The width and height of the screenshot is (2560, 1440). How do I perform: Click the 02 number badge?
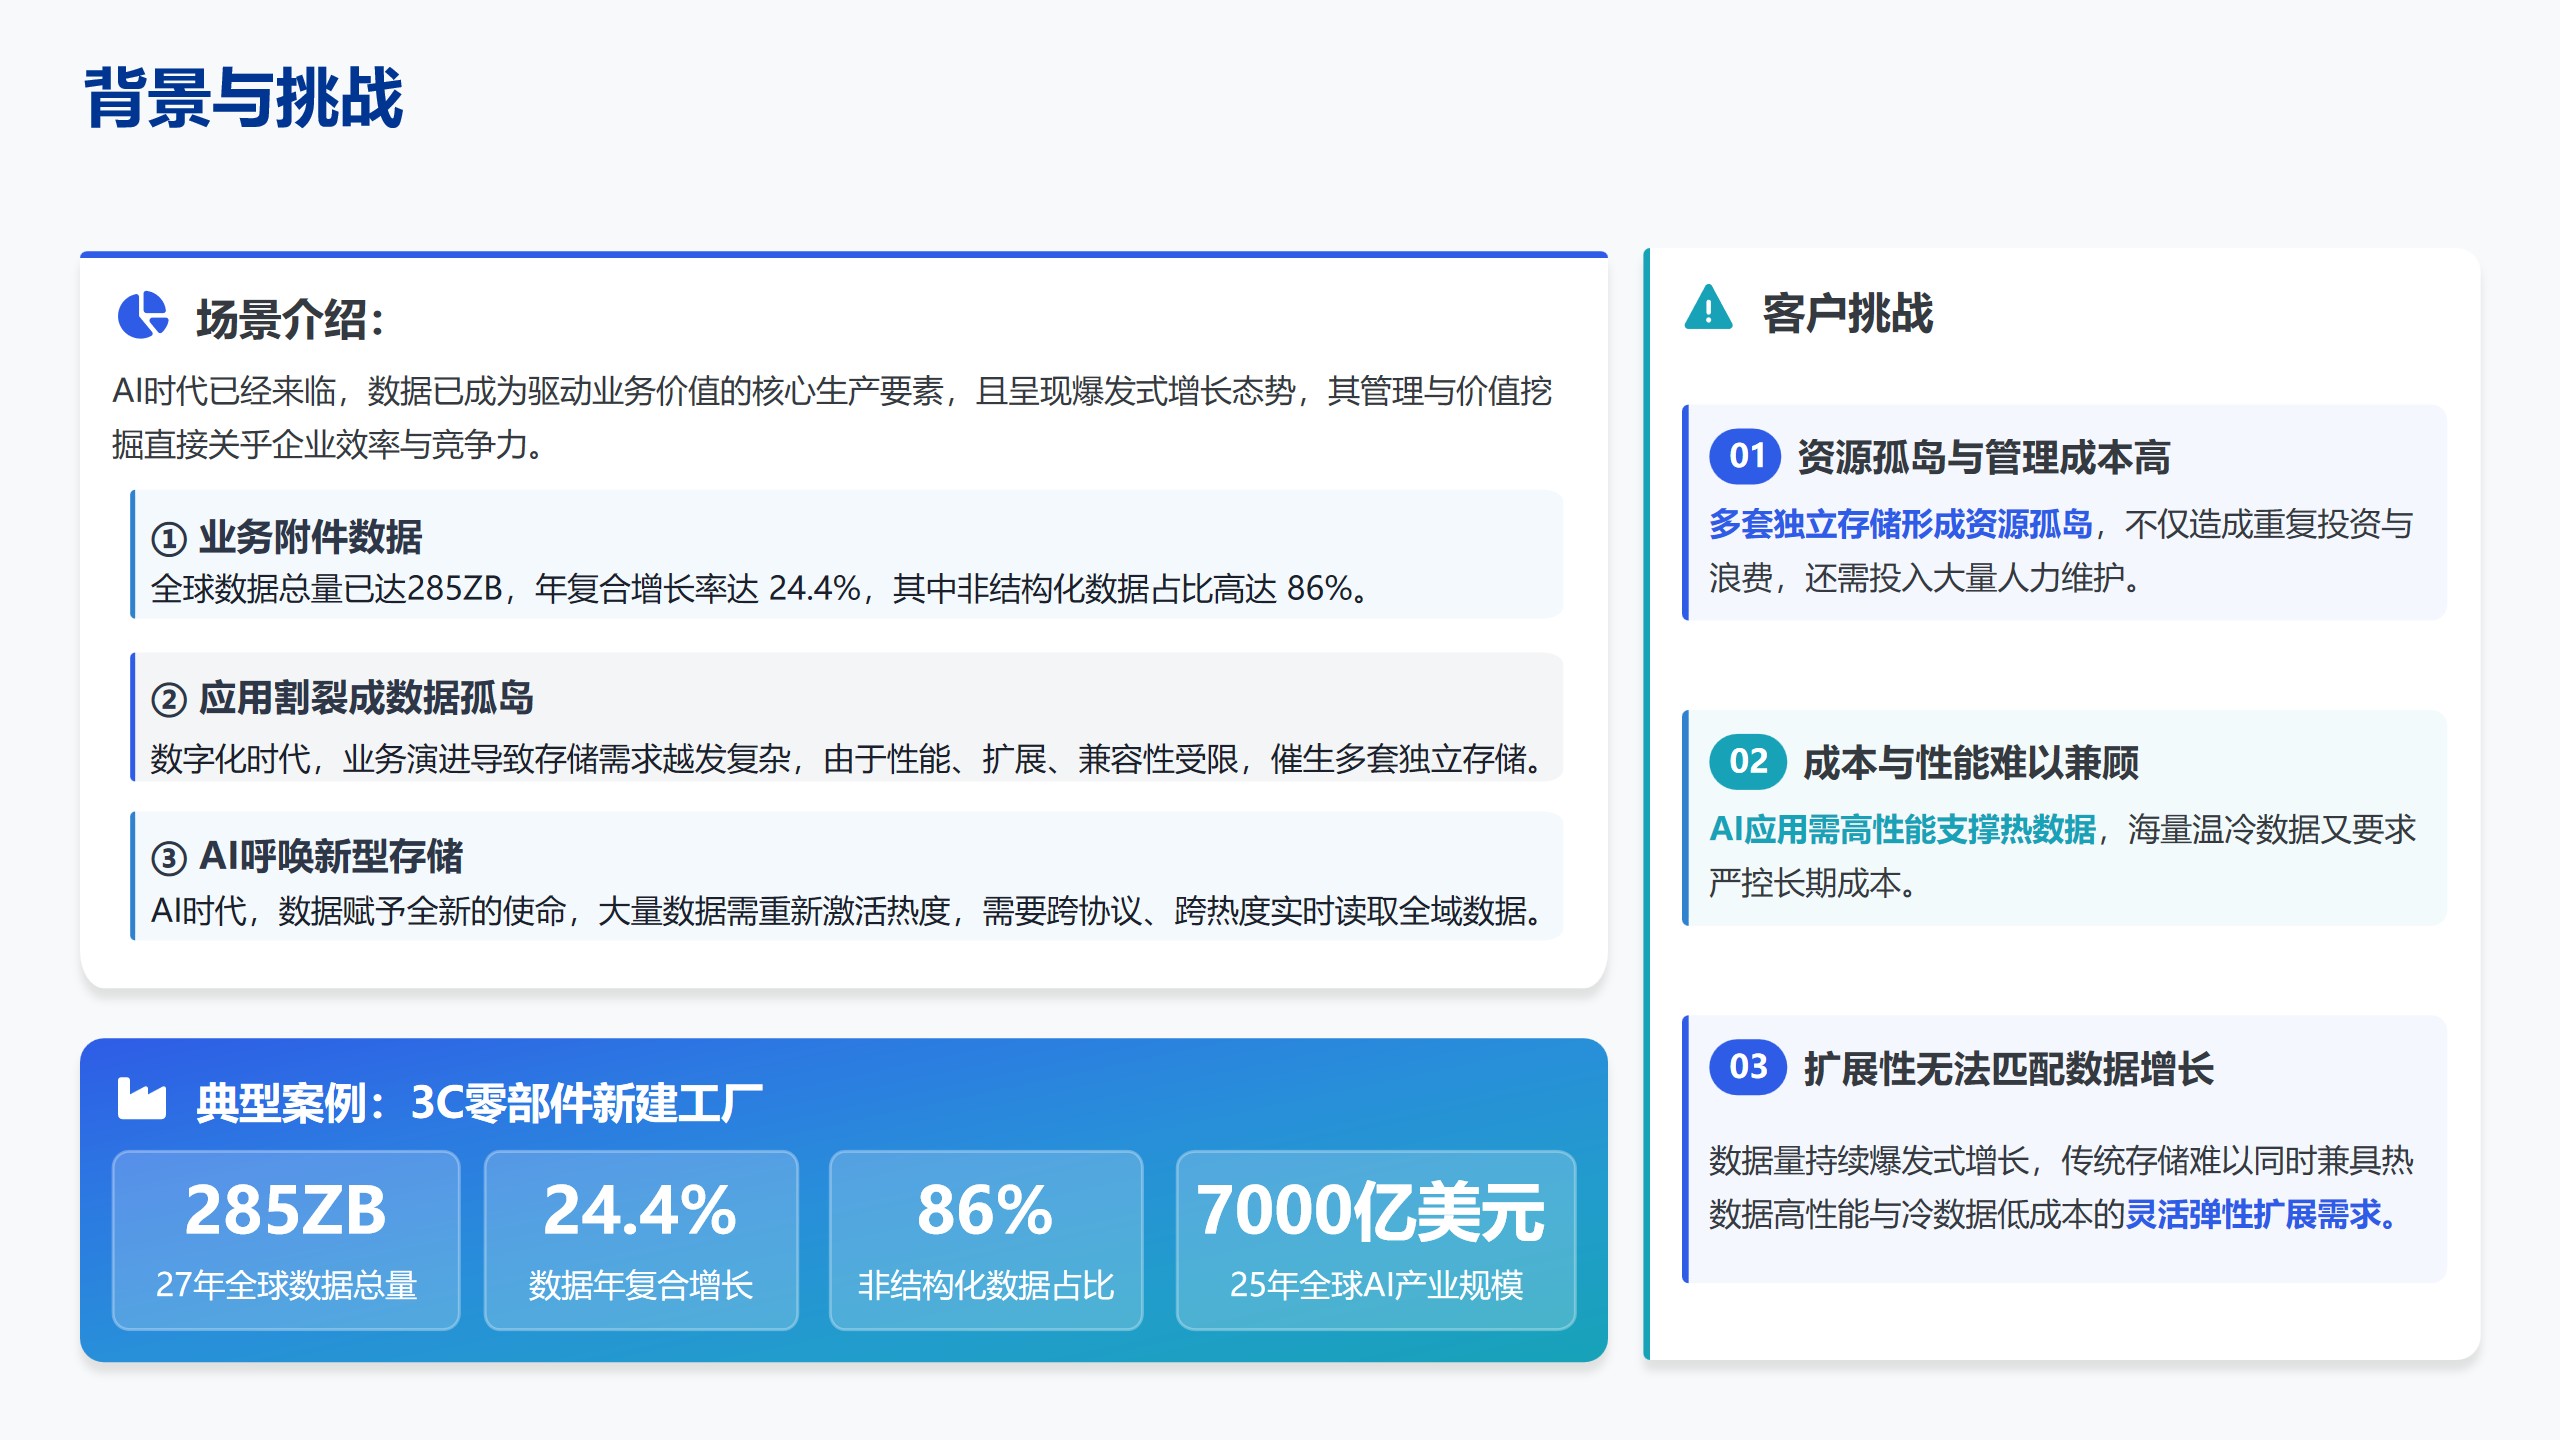coord(1748,762)
